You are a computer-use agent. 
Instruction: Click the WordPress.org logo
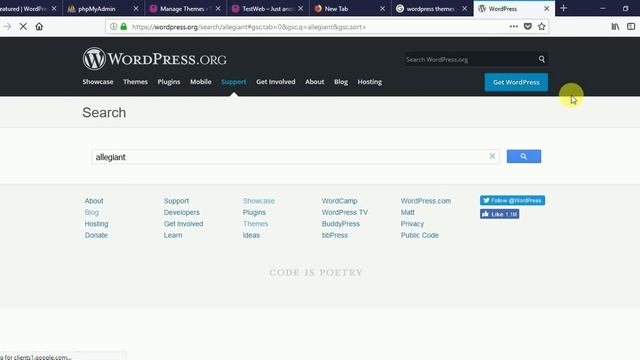pyautogui.click(x=154, y=59)
